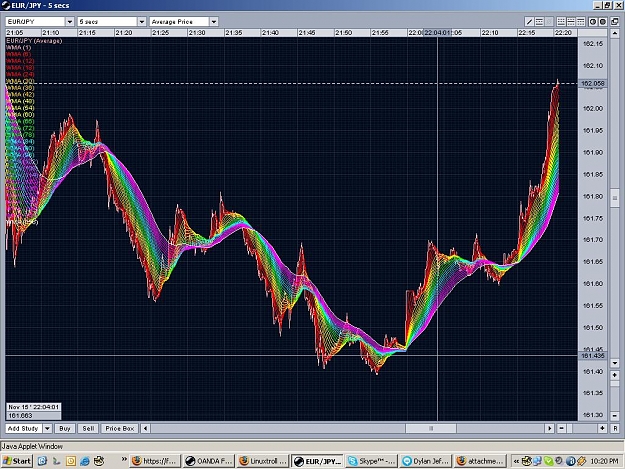Click the price axis minus zoom button
Screen dimensions: 625x469
[x=615, y=416]
